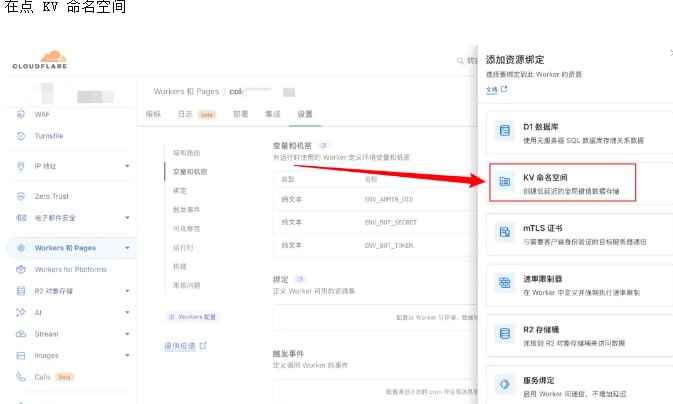Viewport: 673px width, 404px height.
Task: Click external-link icon next to 提供反馈
Action: coord(203,345)
